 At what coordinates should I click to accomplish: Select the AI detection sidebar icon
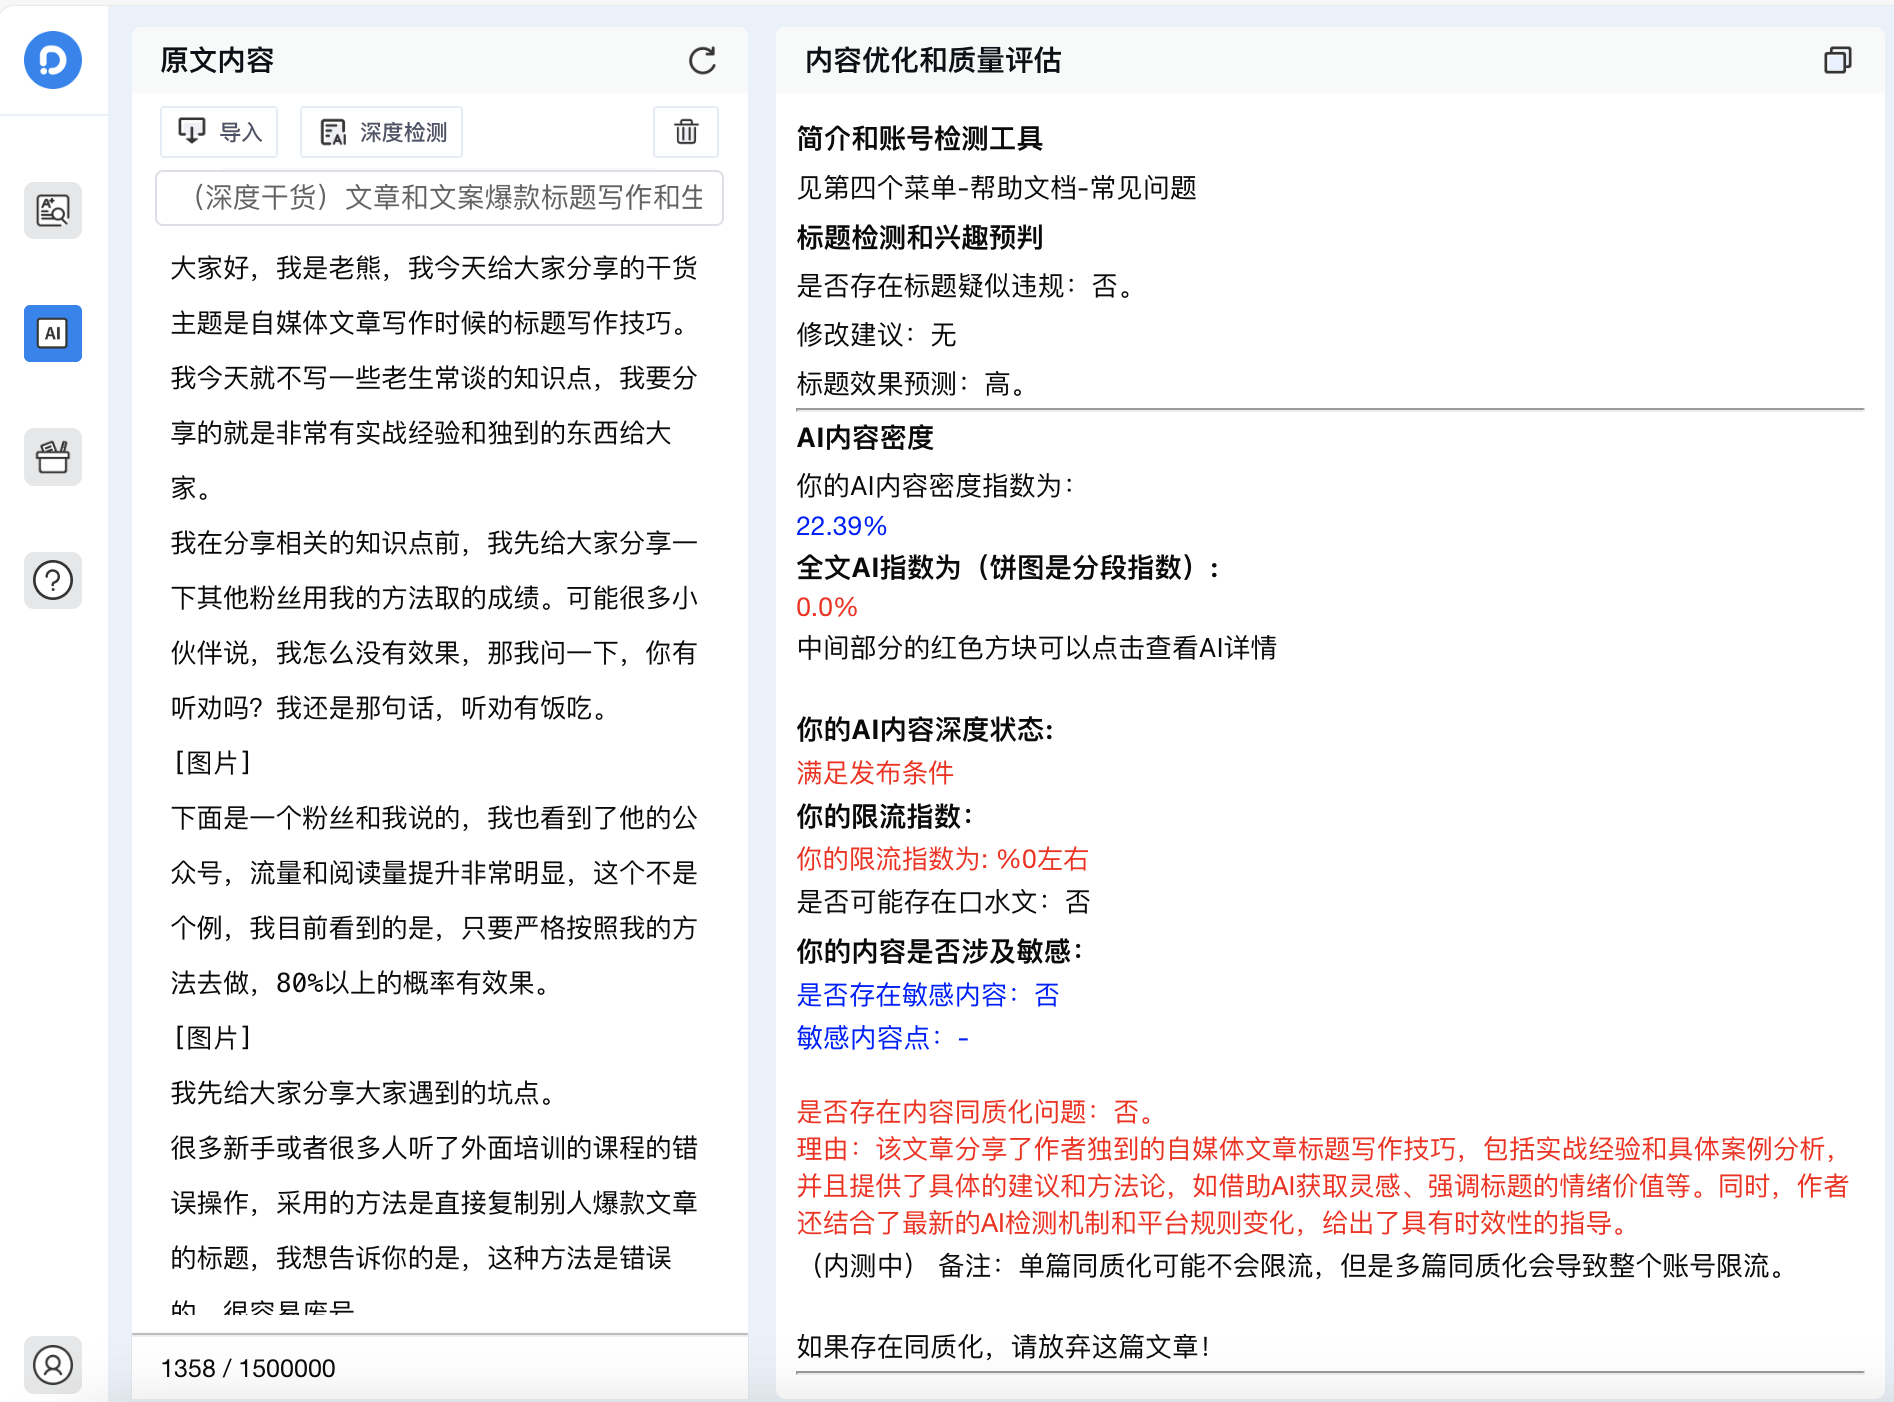(x=53, y=333)
